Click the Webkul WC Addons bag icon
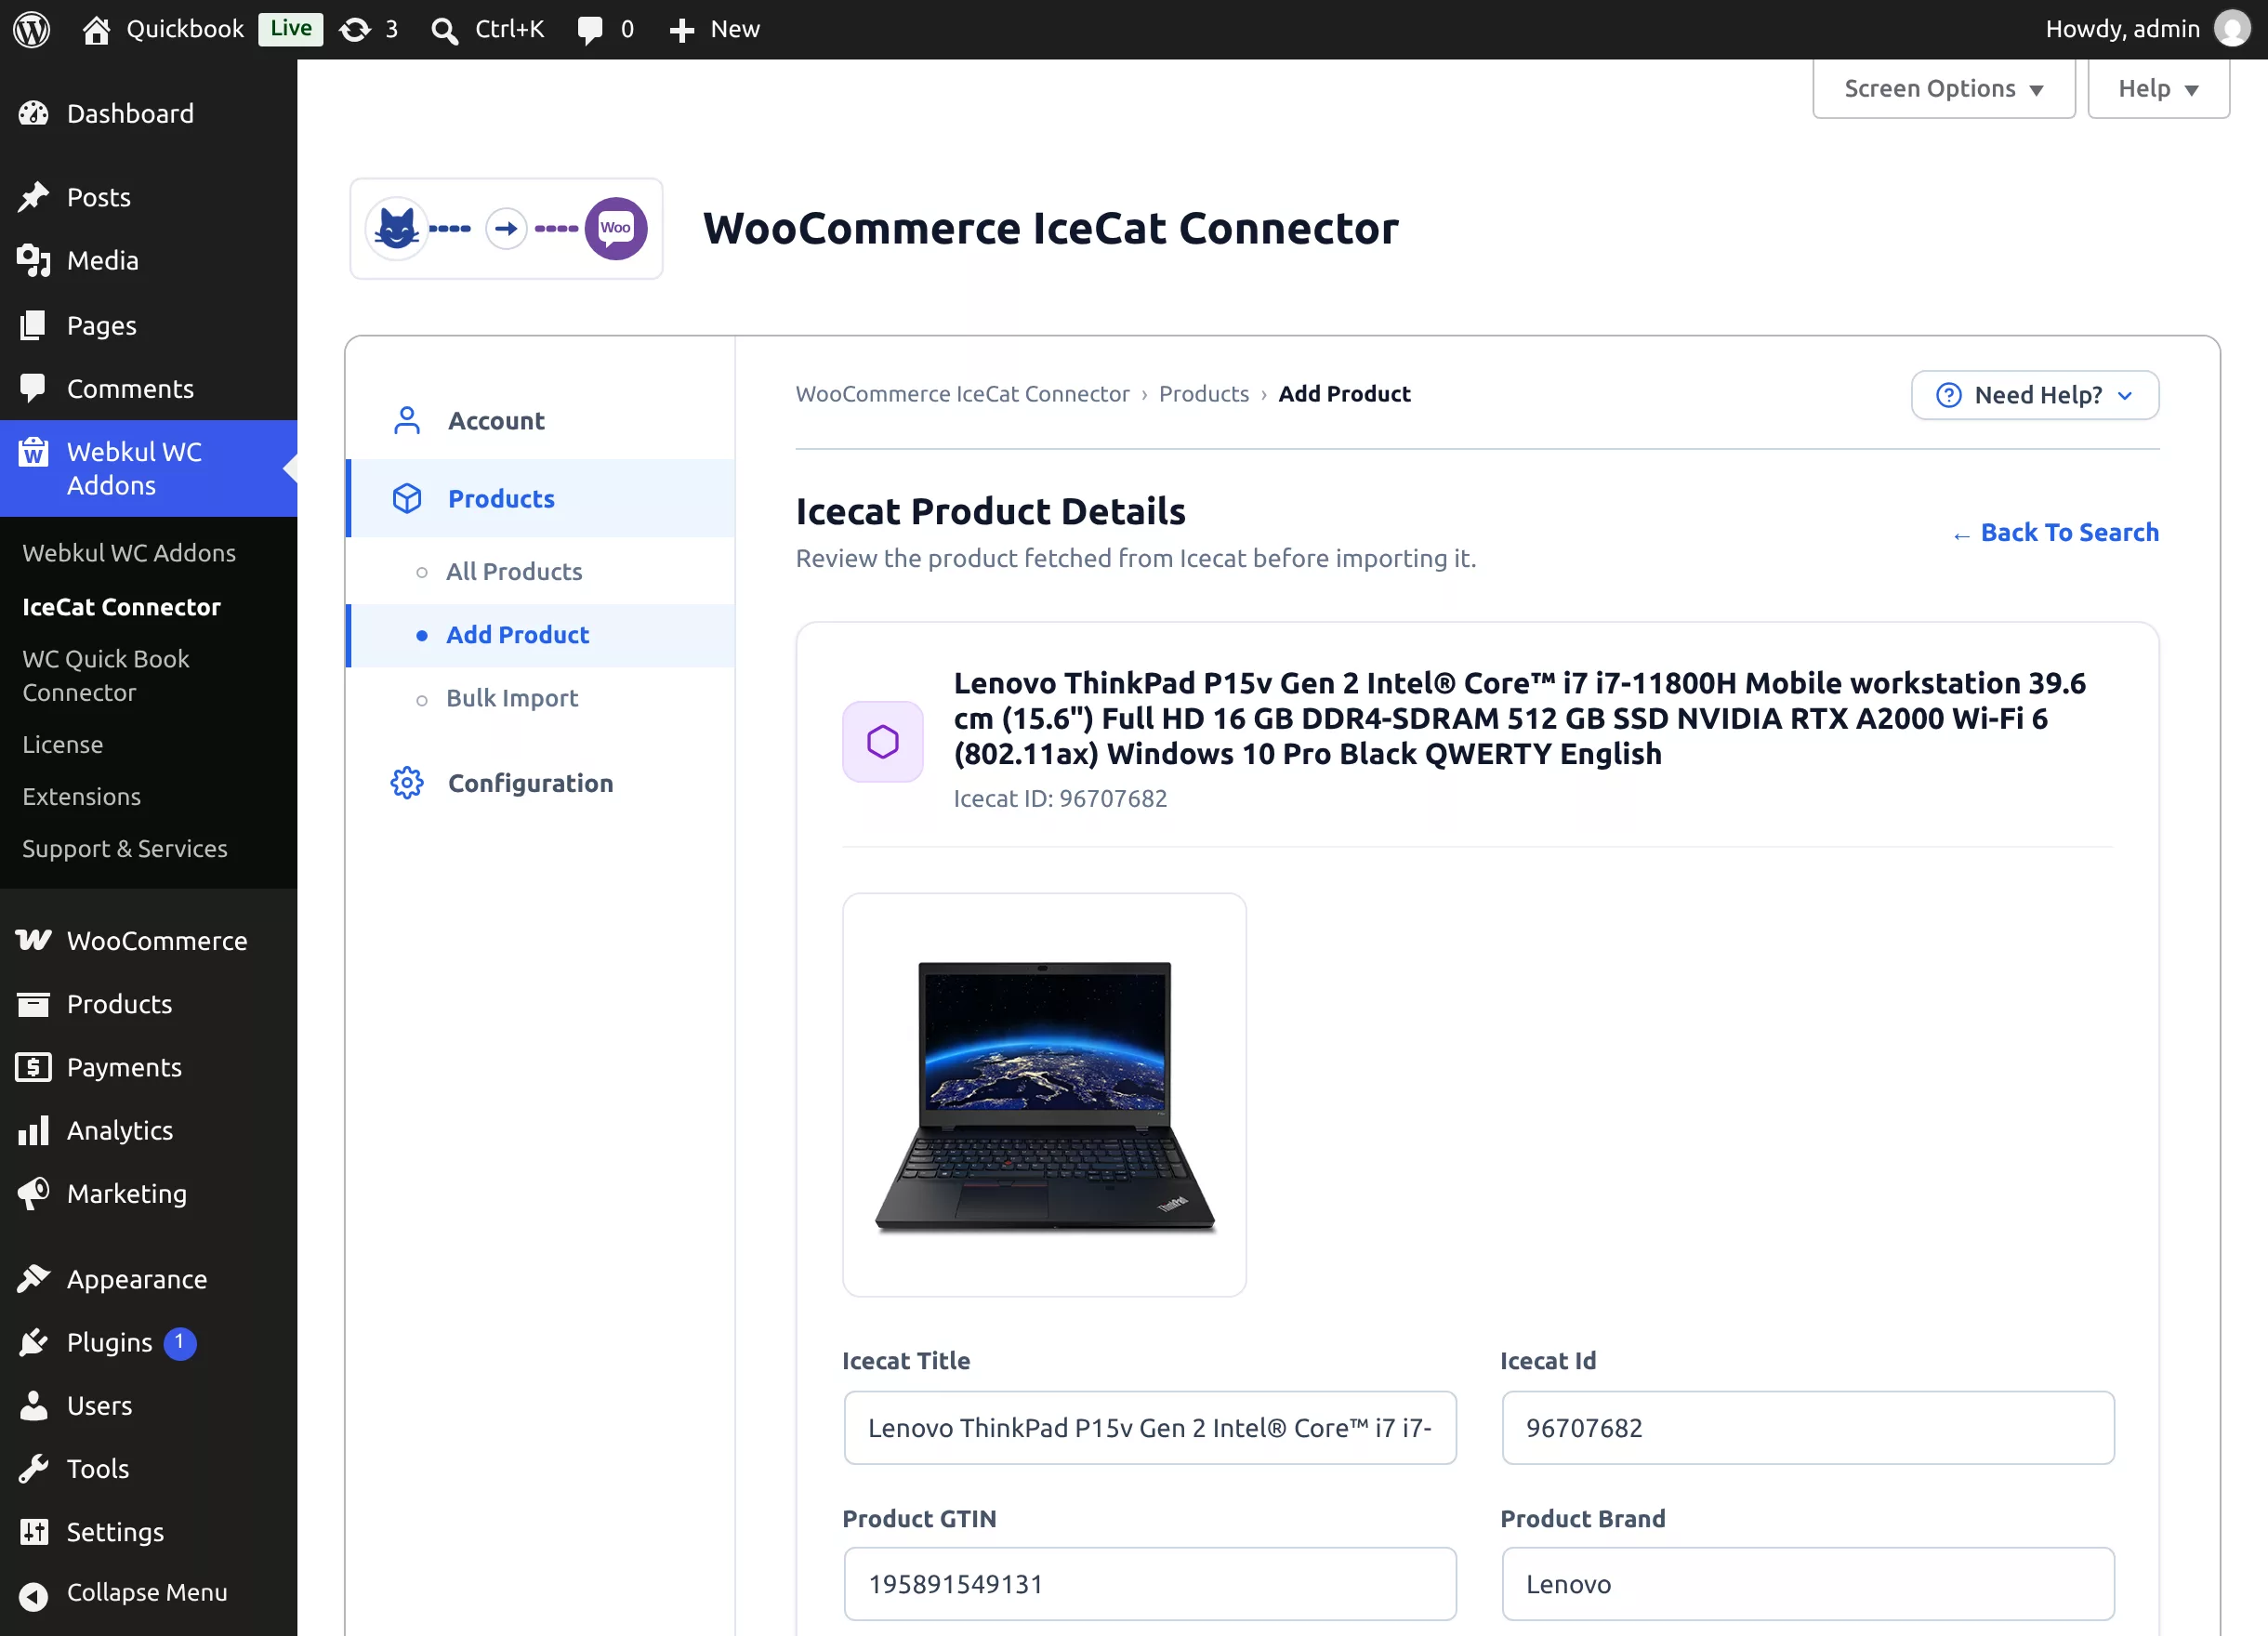This screenshot has height=1636, width=2268. coord(33,452)
